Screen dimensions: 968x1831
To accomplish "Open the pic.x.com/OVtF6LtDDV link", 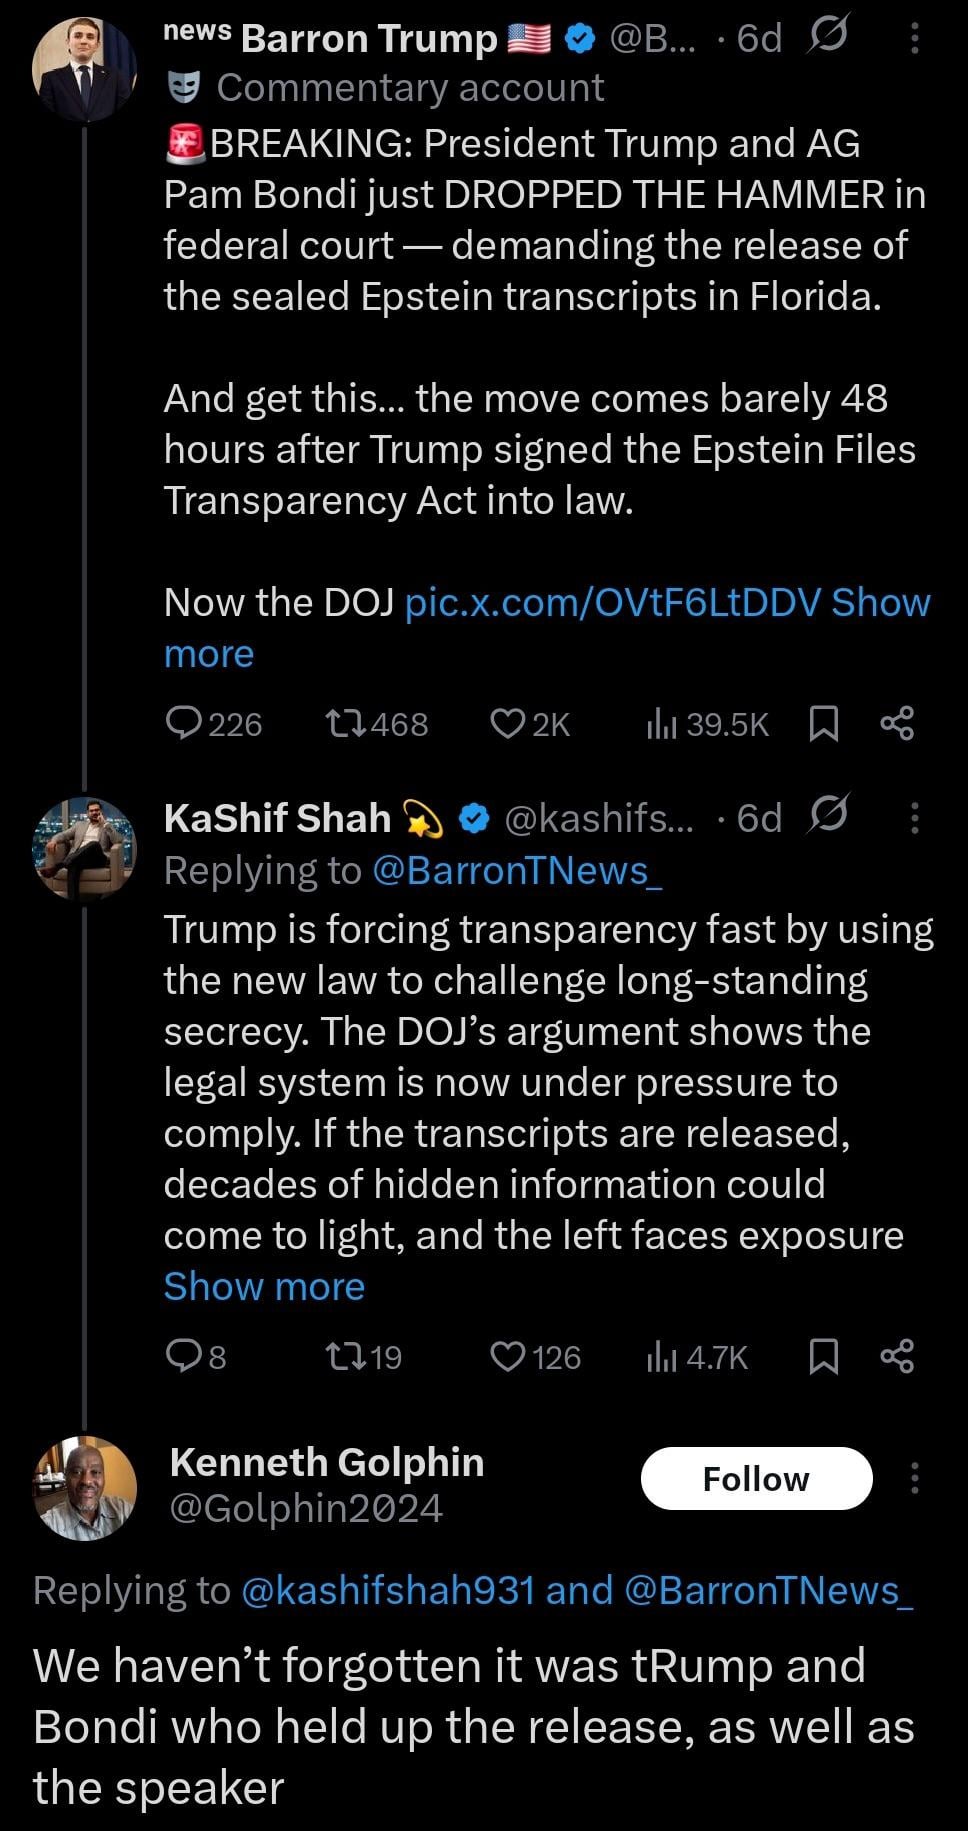I will point(612,603).
